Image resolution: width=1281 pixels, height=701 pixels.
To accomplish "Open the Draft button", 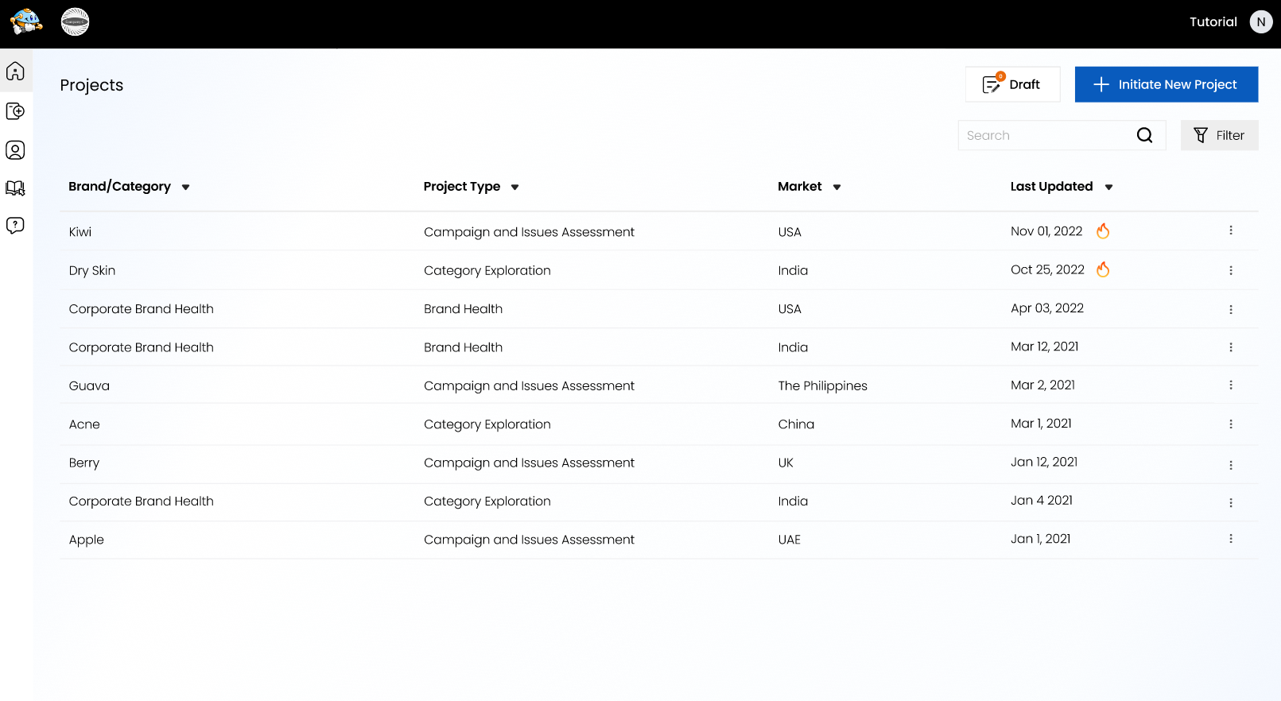I will 1012,85.
